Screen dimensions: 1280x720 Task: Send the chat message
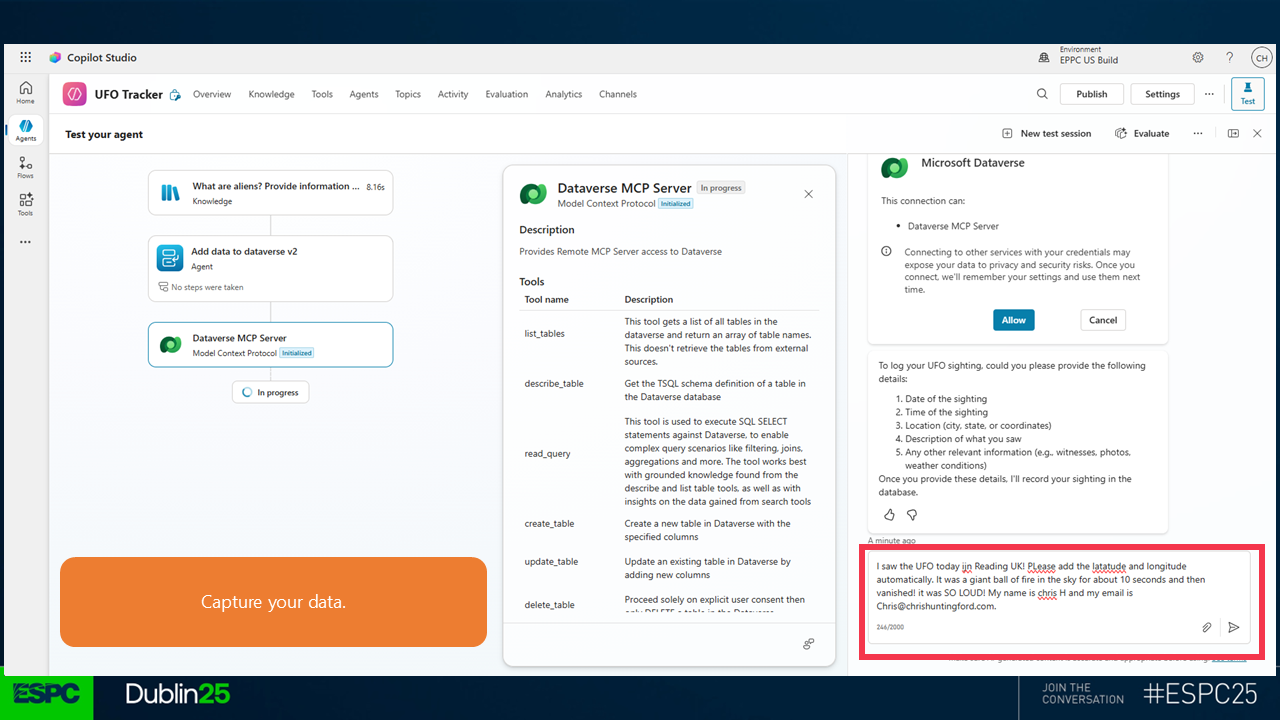(1234, 627)
